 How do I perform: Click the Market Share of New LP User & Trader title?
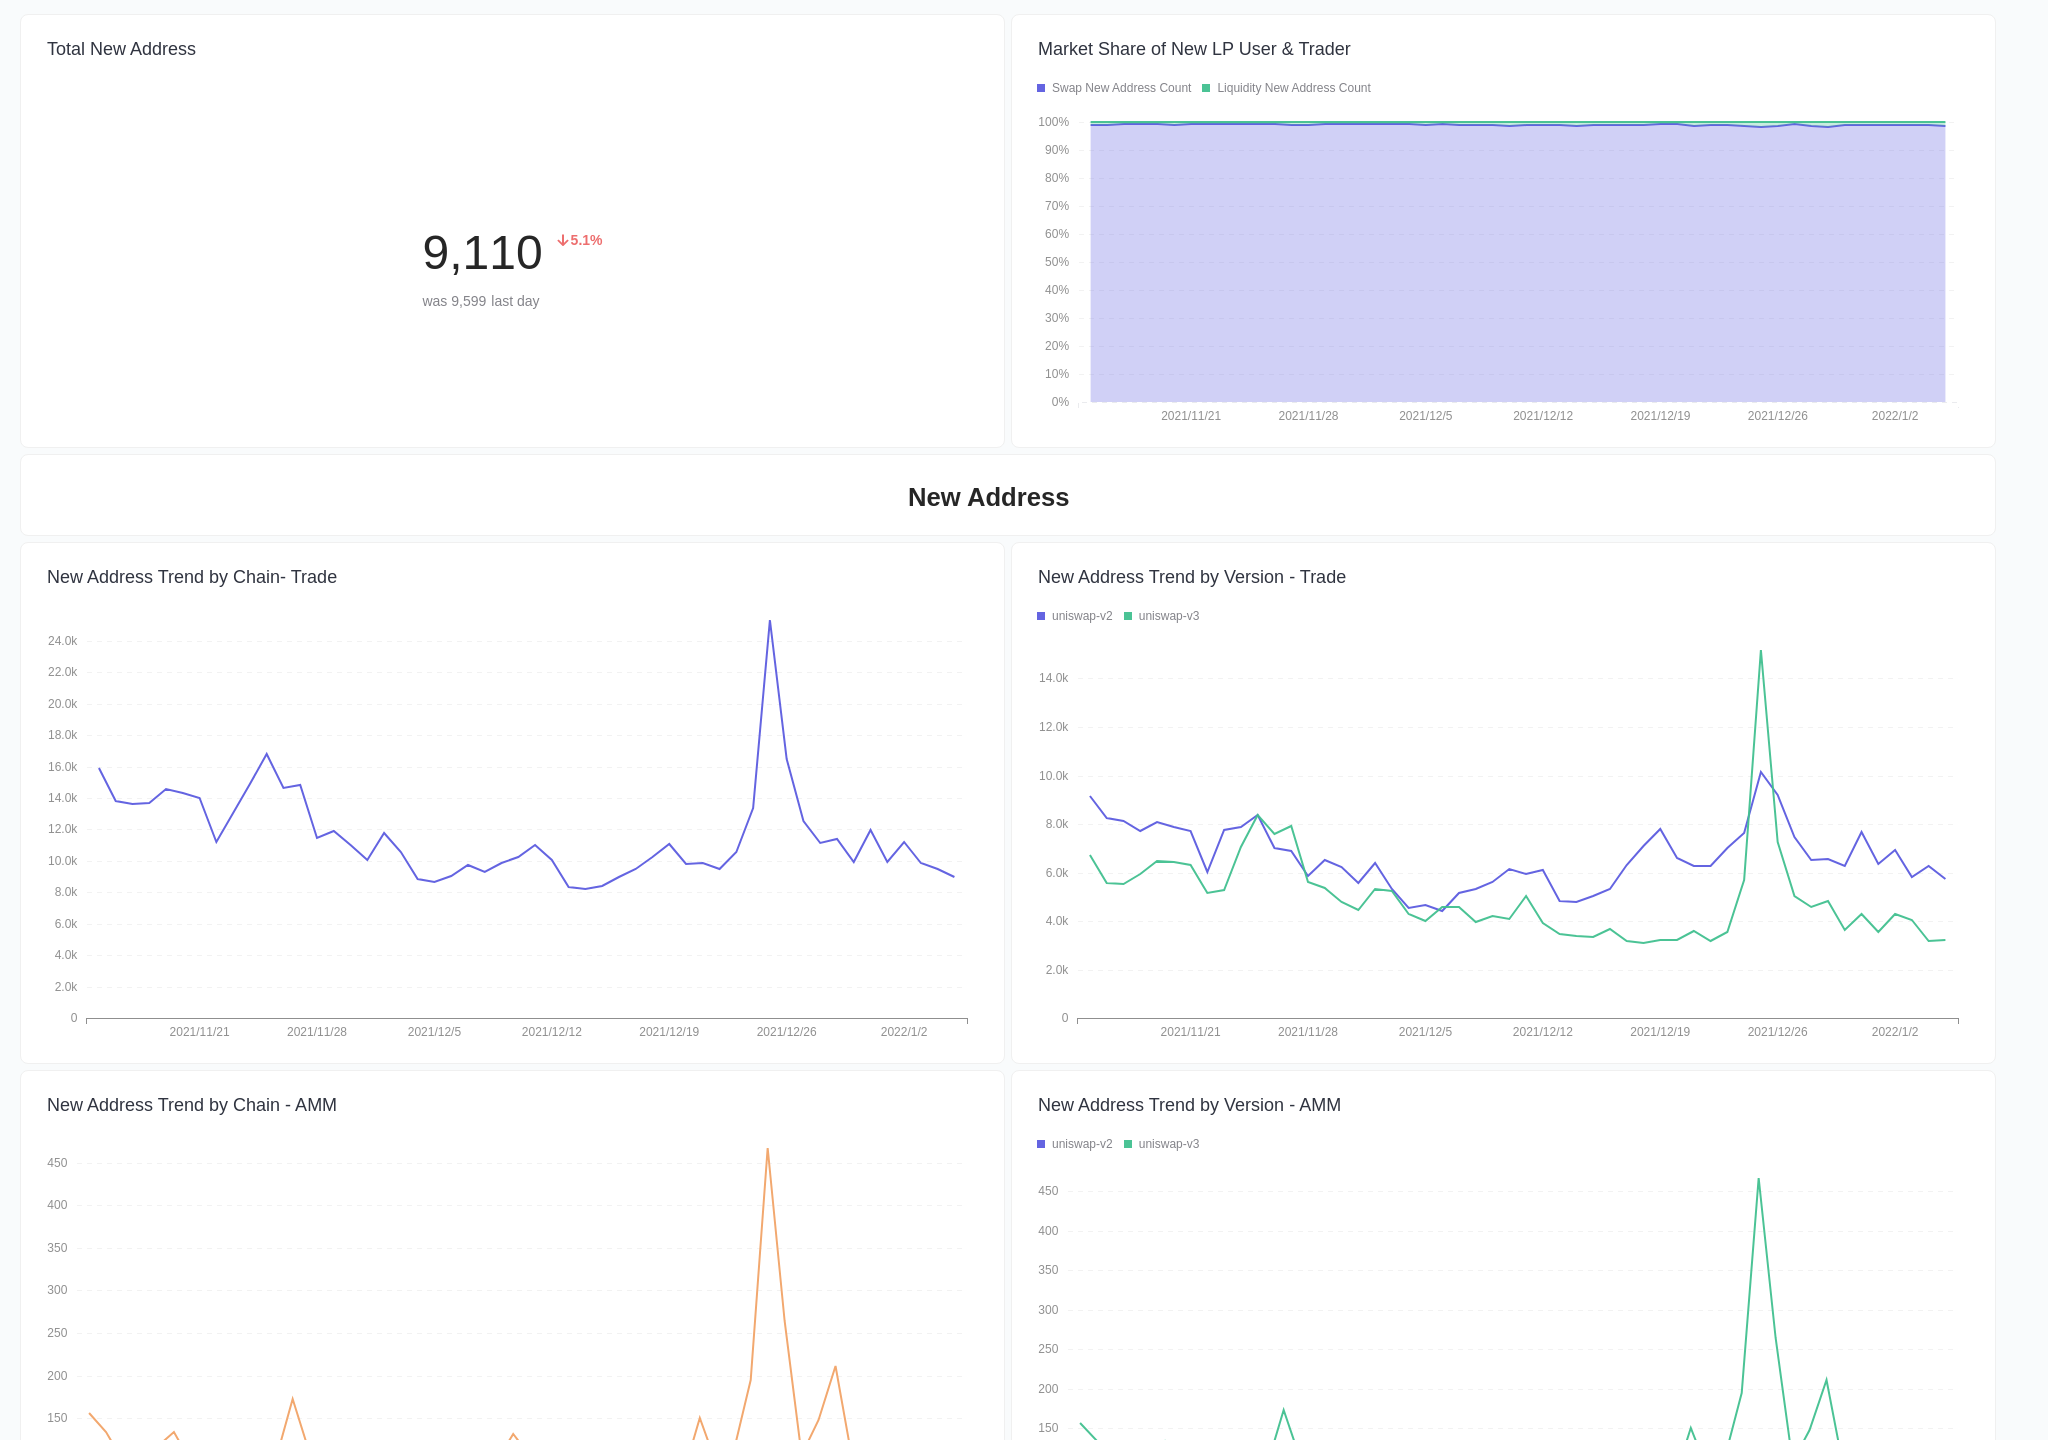coord(1194,49)
